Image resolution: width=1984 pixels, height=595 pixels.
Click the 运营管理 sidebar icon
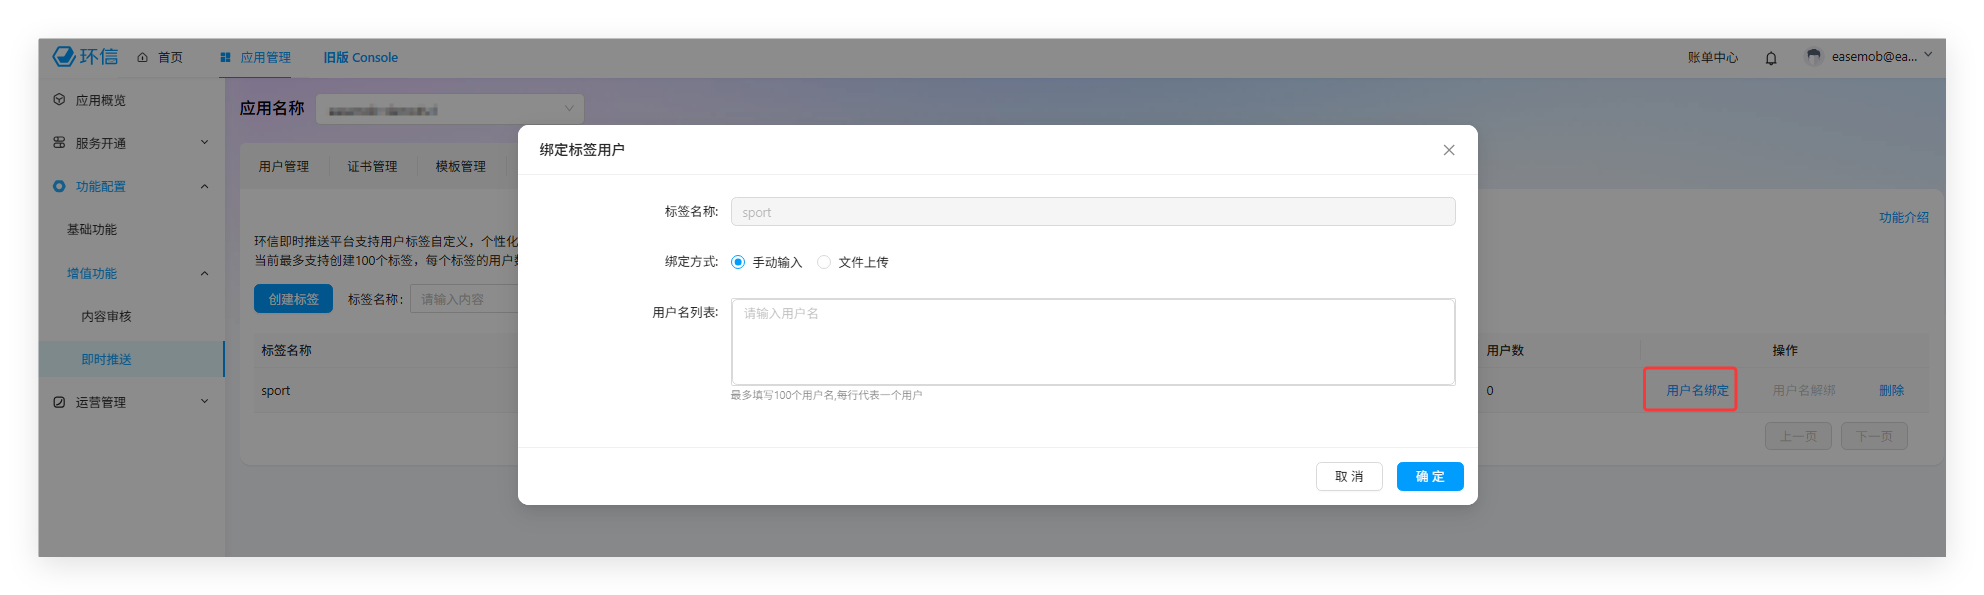coord(59,402)
